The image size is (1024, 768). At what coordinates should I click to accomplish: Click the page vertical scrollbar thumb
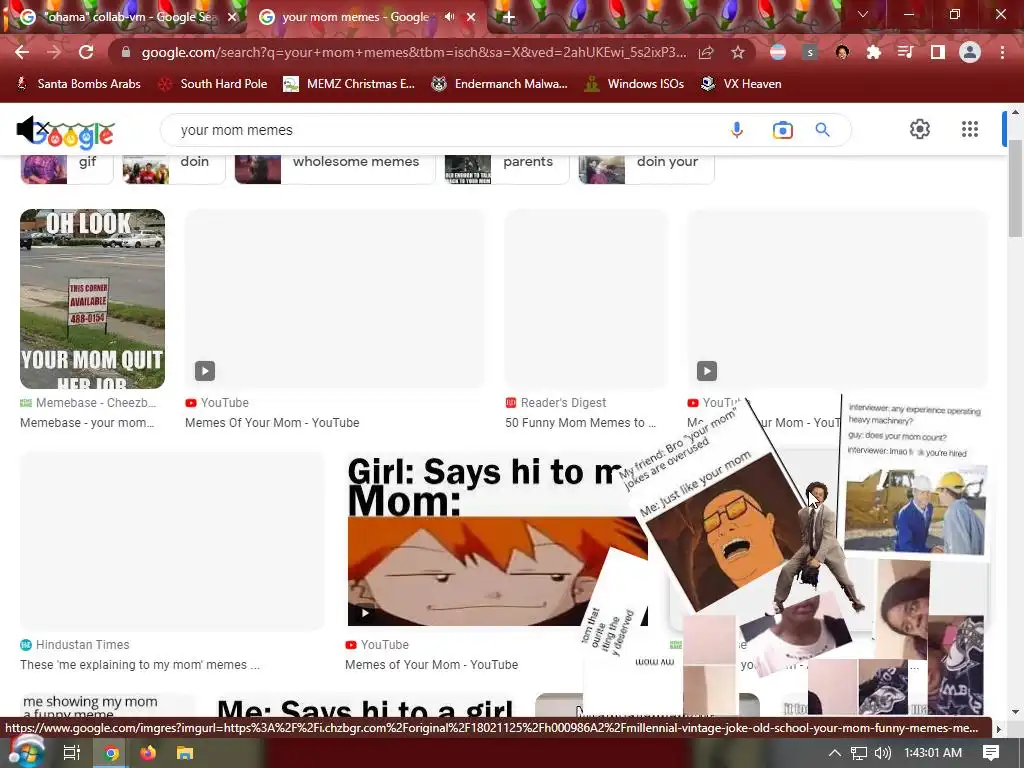point(1016,188)
